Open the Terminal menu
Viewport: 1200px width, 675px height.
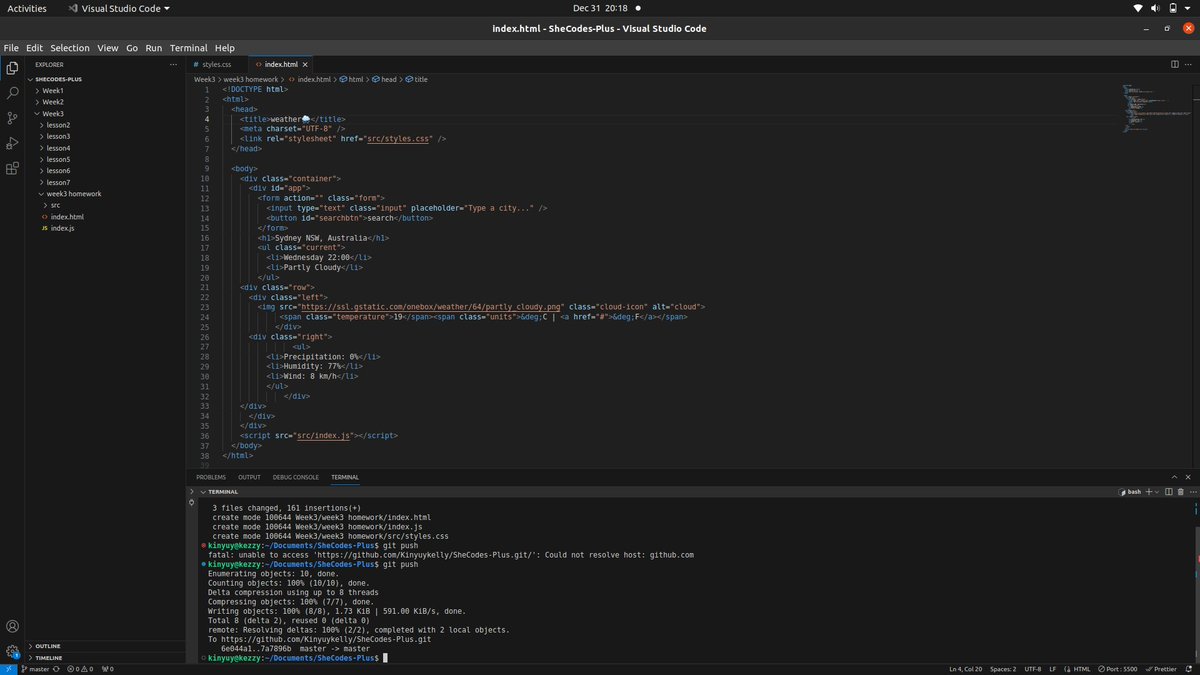[189, 48]
